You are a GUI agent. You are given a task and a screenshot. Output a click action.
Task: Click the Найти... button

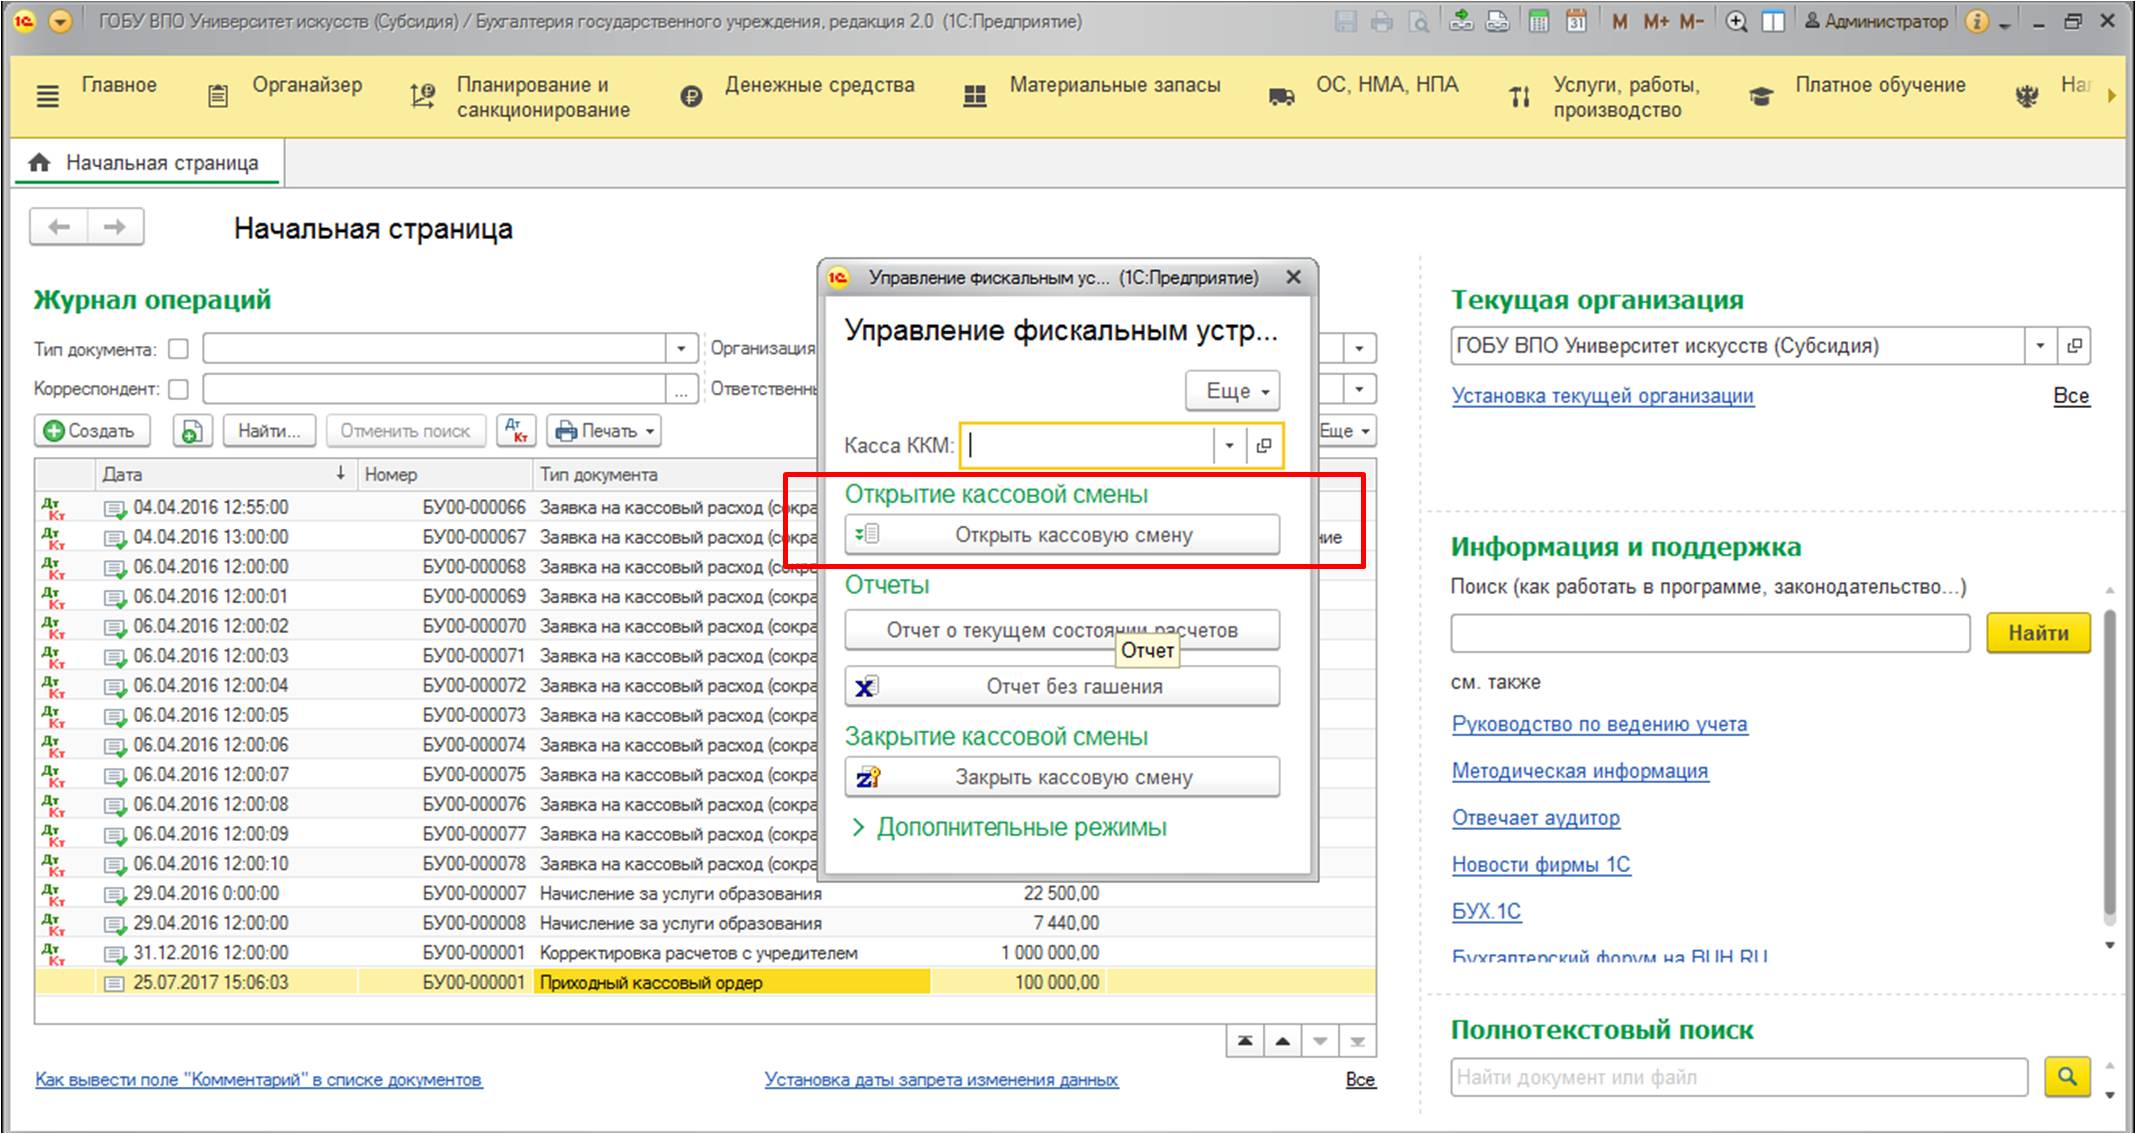[x=269, y=431]
